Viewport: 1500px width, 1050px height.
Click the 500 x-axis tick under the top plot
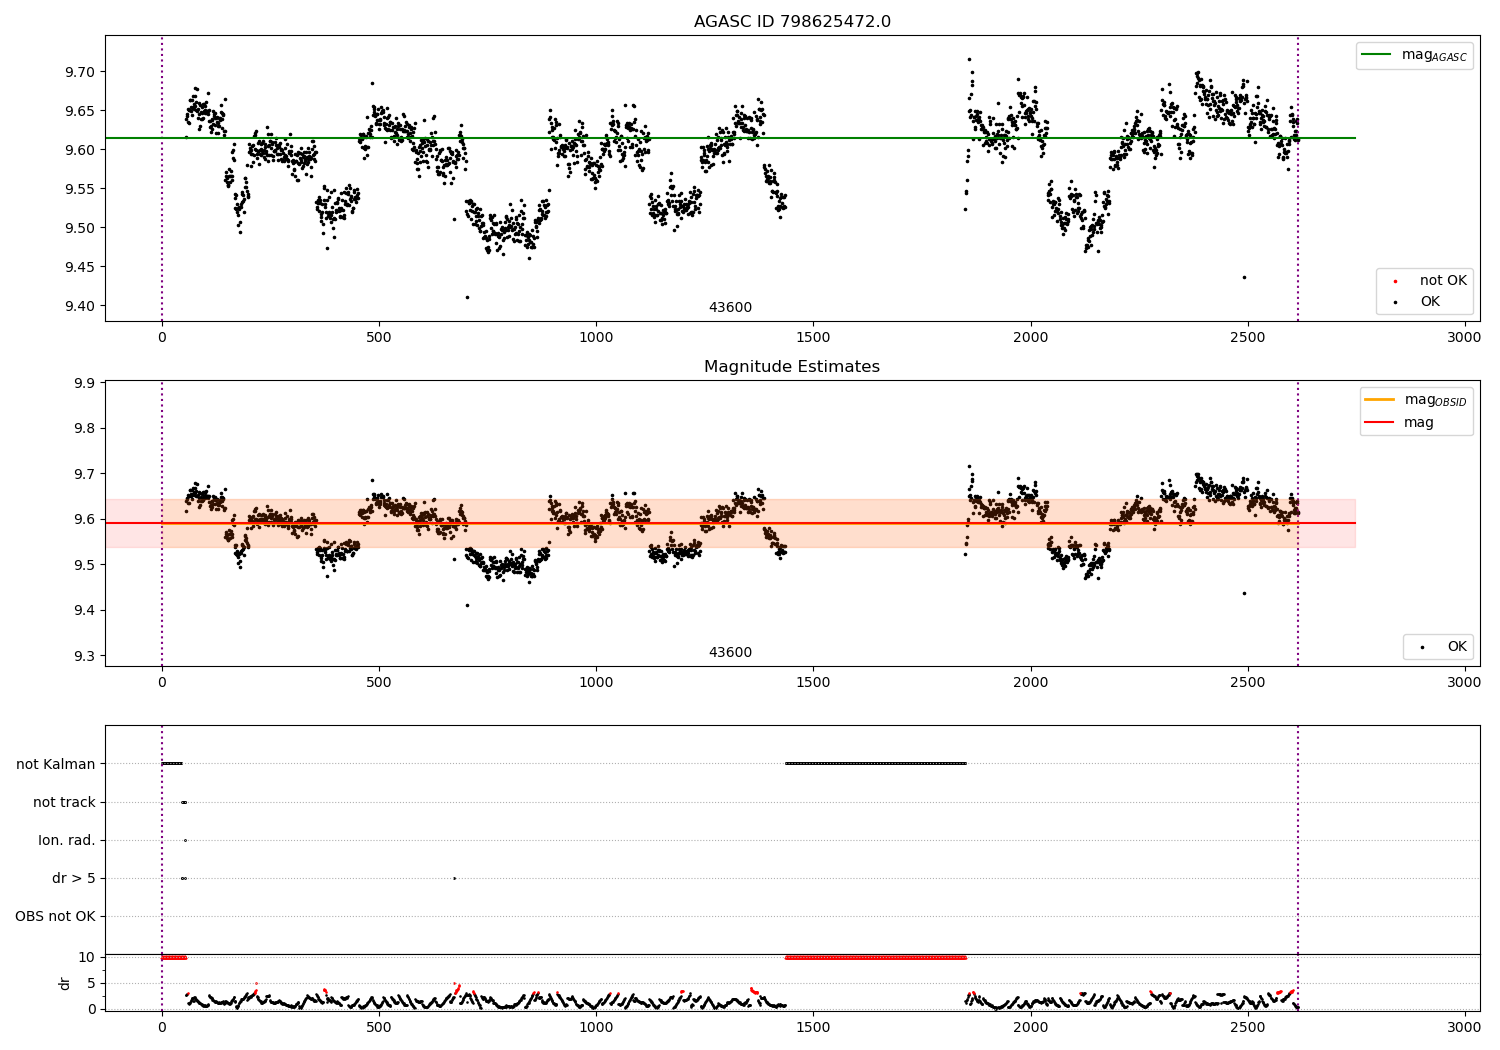tap(379, 338)
